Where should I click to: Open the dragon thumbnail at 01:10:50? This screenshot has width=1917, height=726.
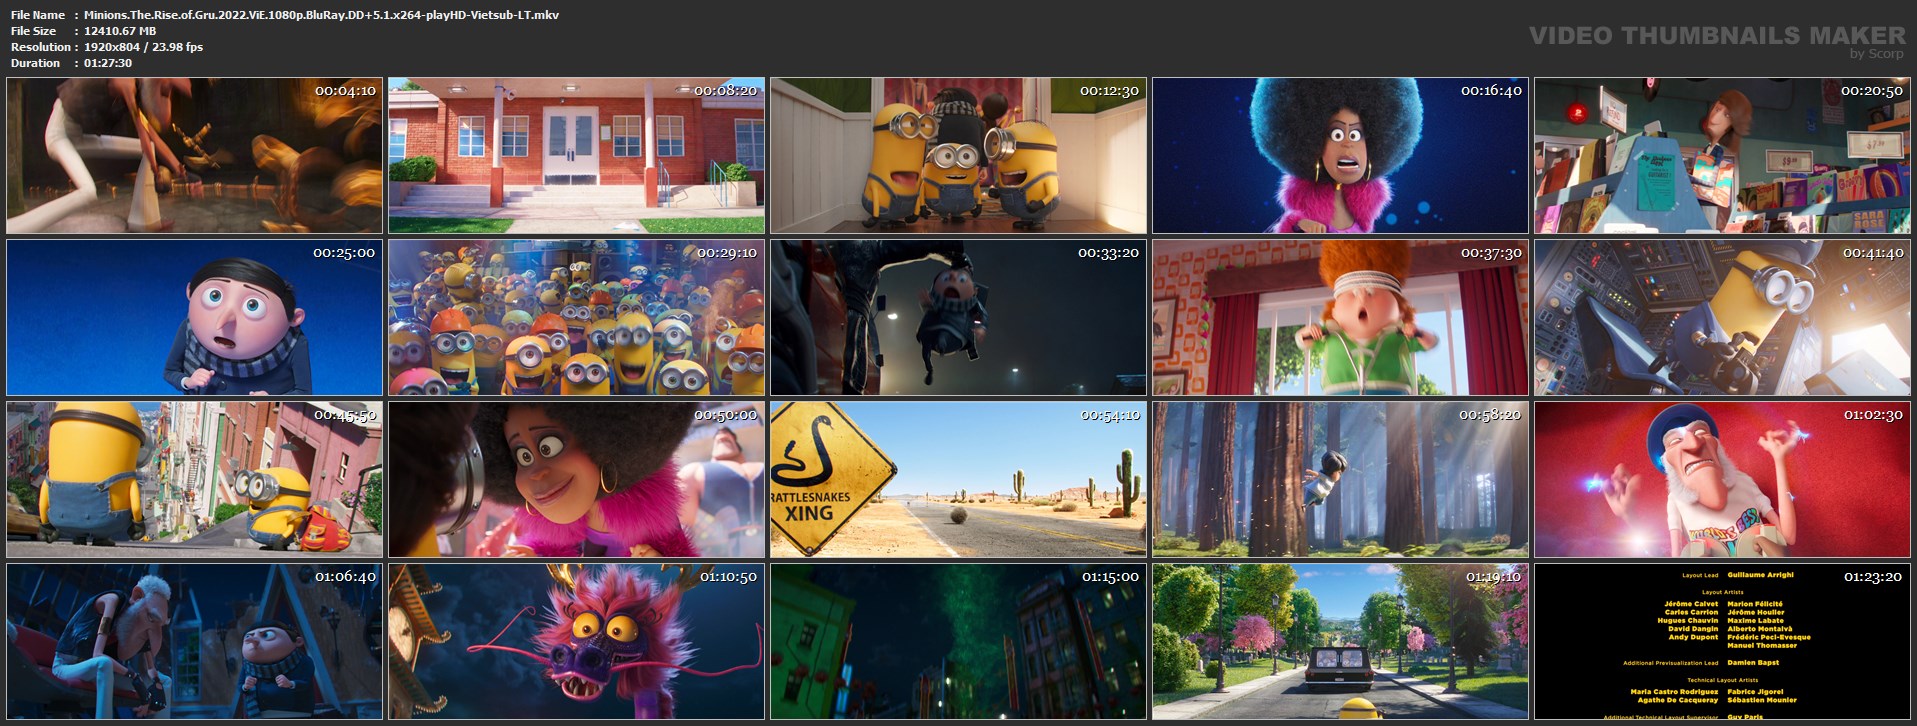[577, 642]
